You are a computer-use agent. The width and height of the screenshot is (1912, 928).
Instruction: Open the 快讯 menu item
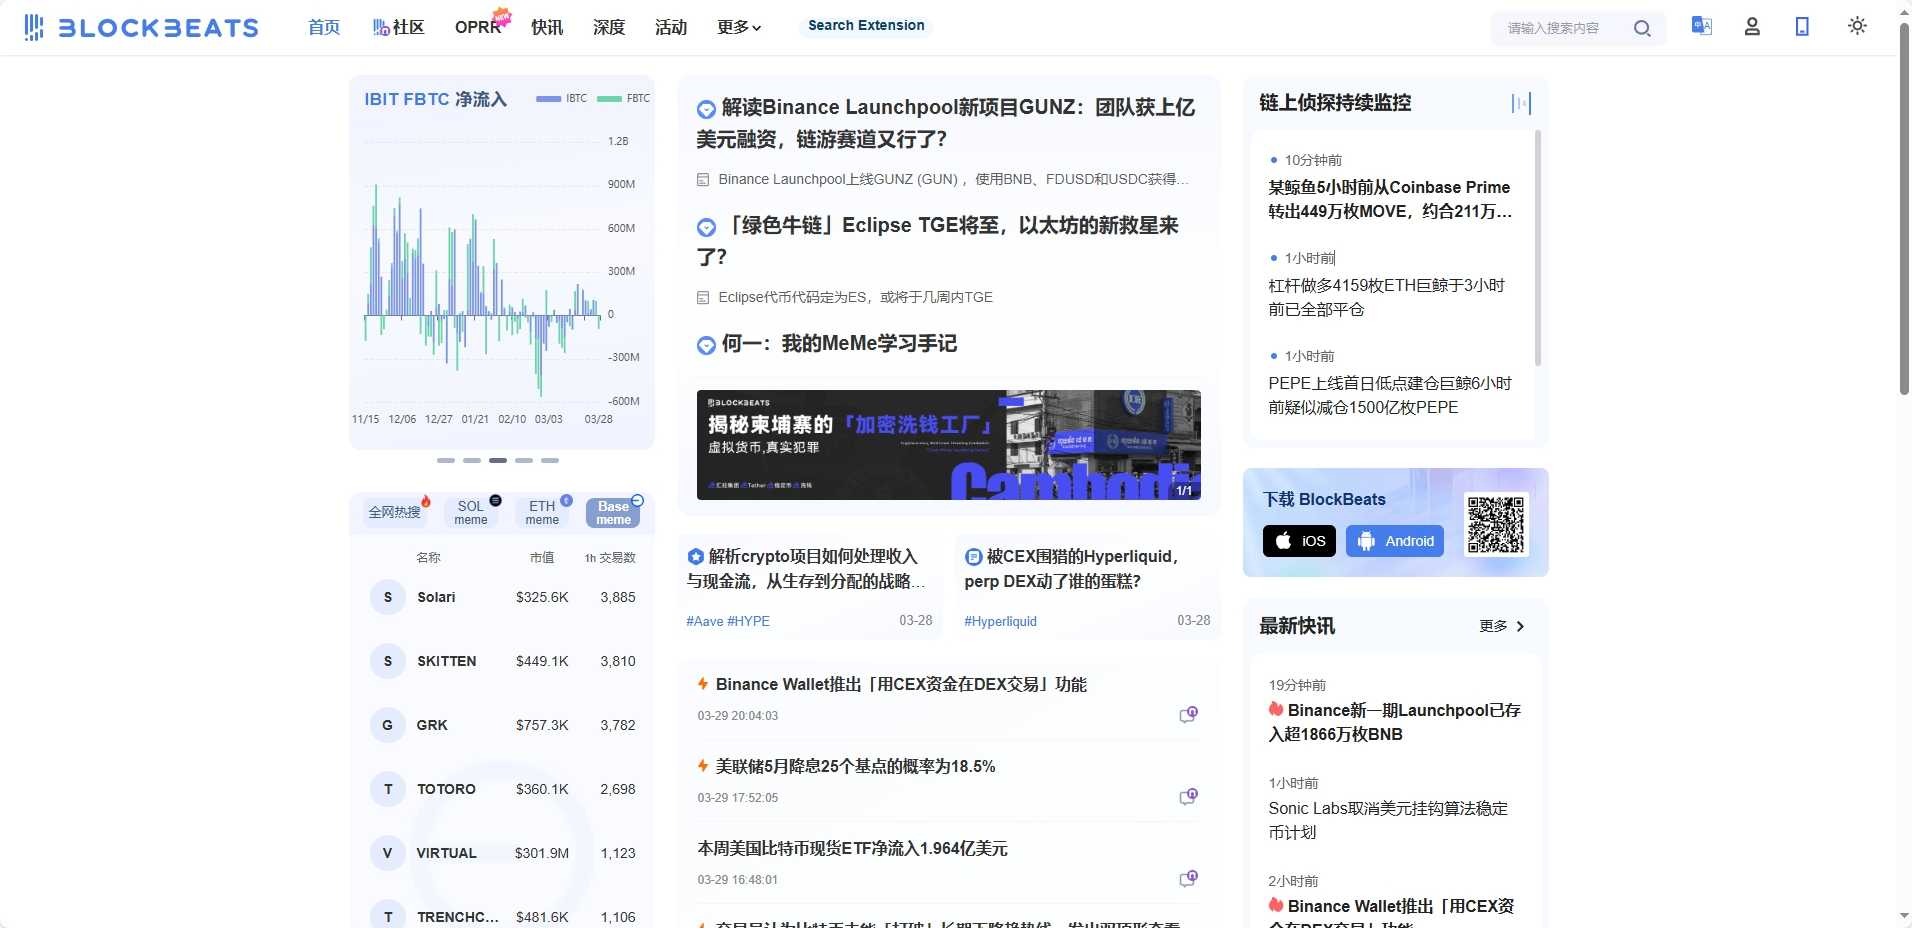[547, 28]
